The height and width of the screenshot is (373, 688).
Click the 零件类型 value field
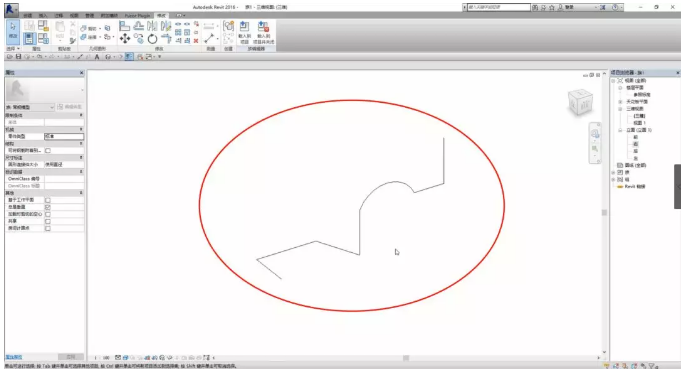coord(64,136)
